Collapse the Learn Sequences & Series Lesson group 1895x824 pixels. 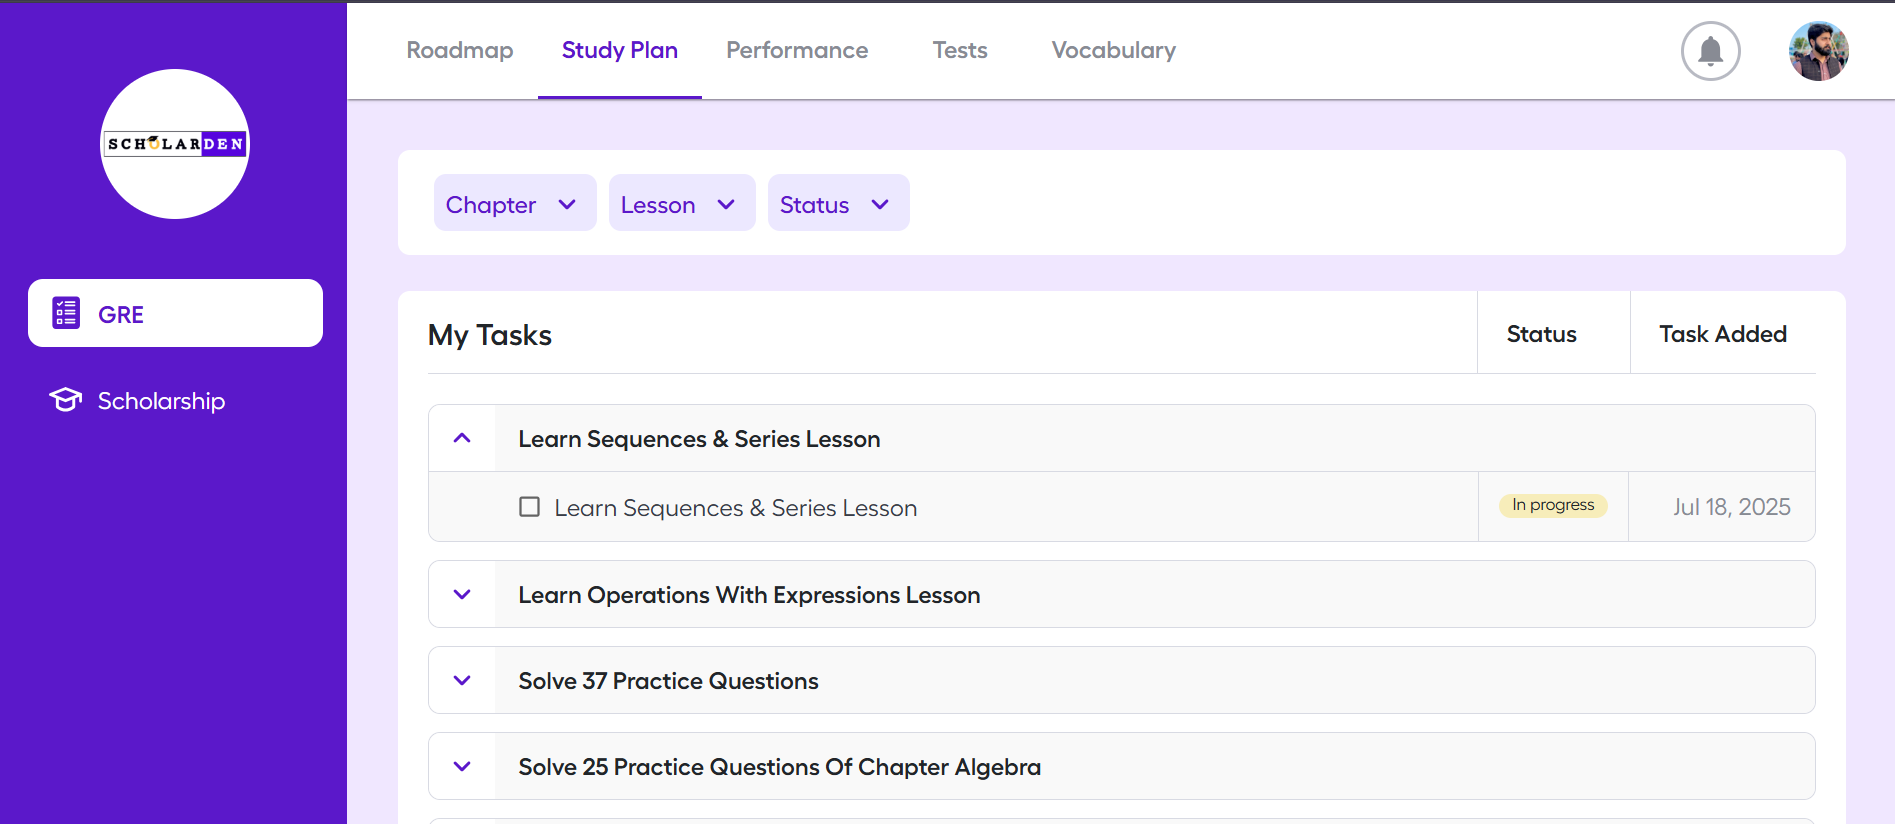click(462, 438)
